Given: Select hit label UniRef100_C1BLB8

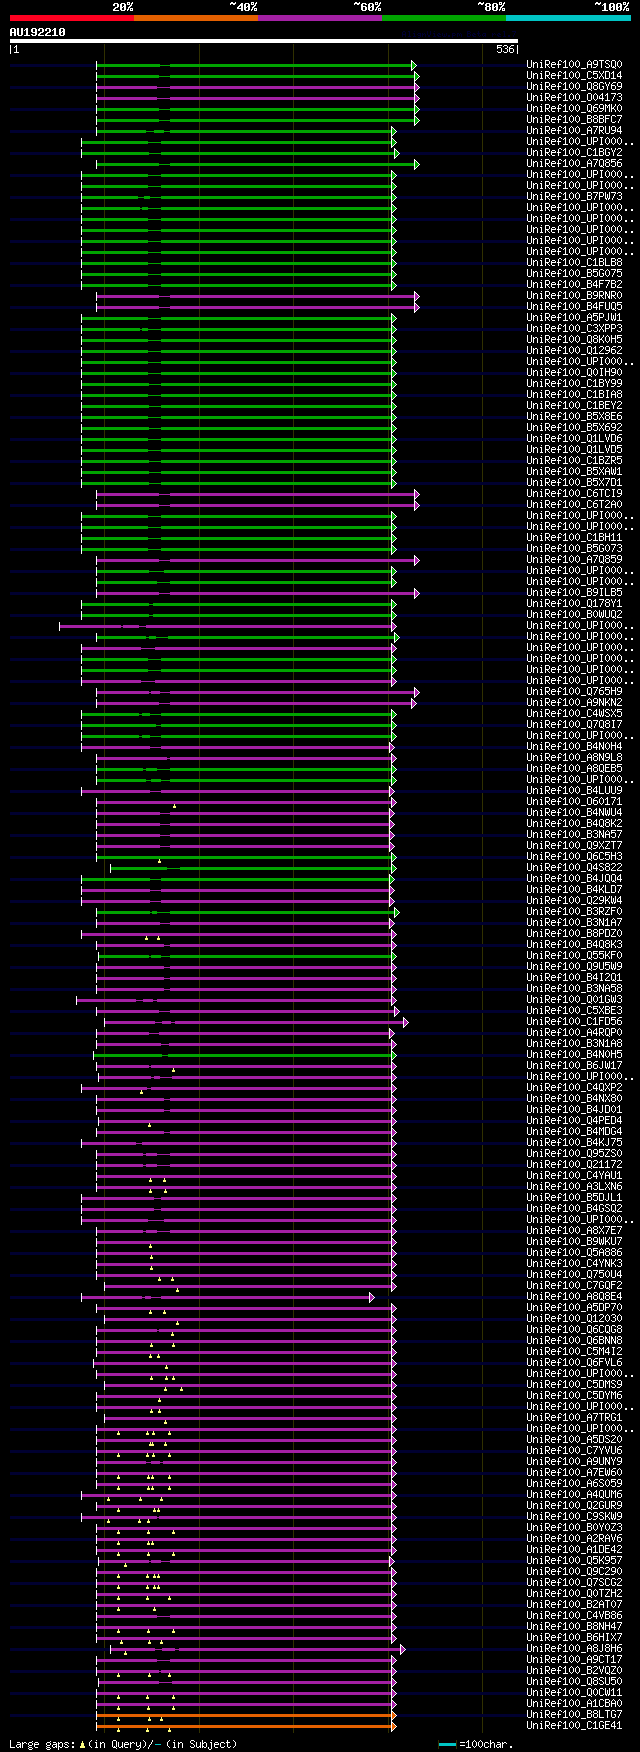Looking at the screenshot, I should coord(574,263).
